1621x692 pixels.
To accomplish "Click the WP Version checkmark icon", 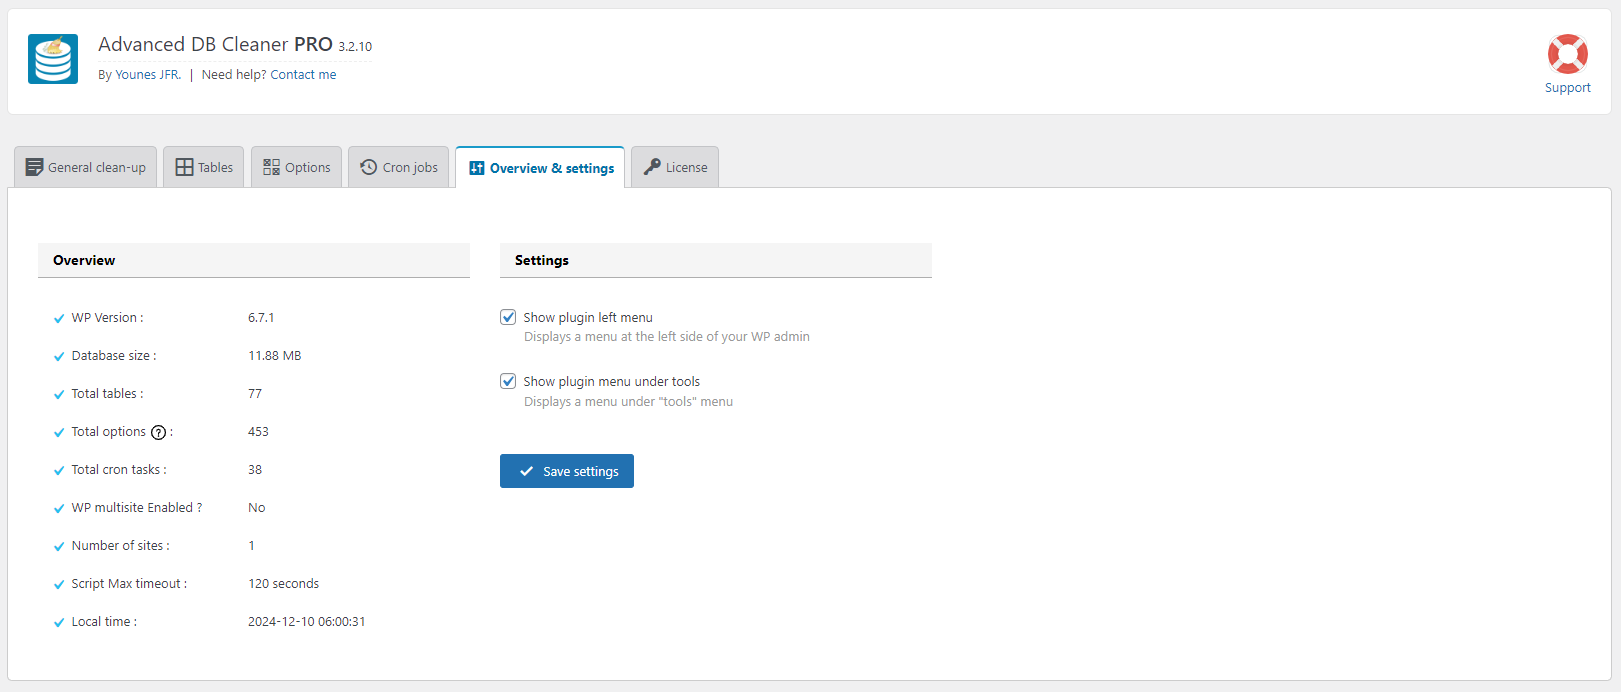I will click(59, 319).
